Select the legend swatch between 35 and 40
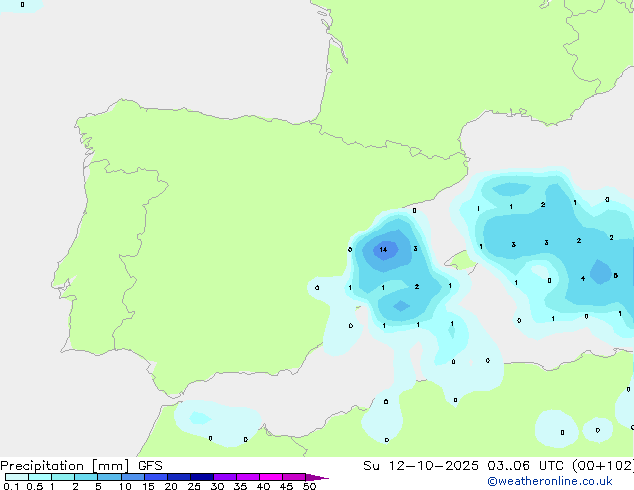The width and height of the screenshot is (634, 490). coord(248,477)
